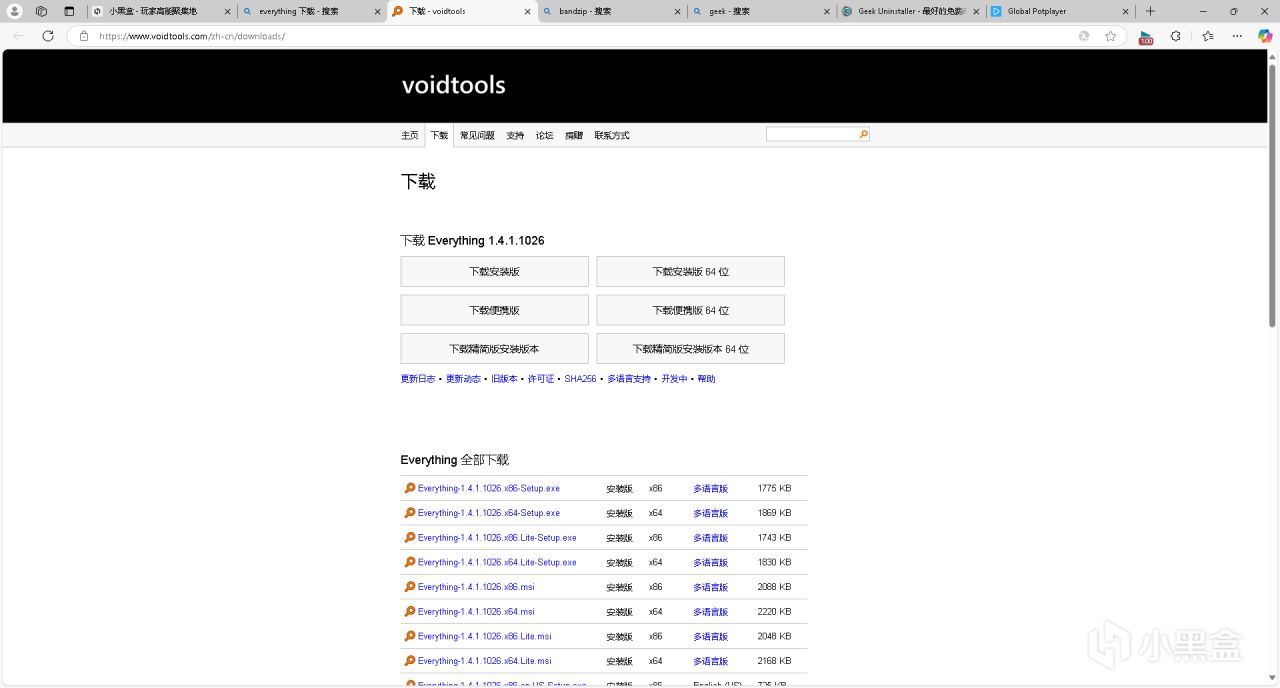Open the 主页 nav item

point(410,135)
